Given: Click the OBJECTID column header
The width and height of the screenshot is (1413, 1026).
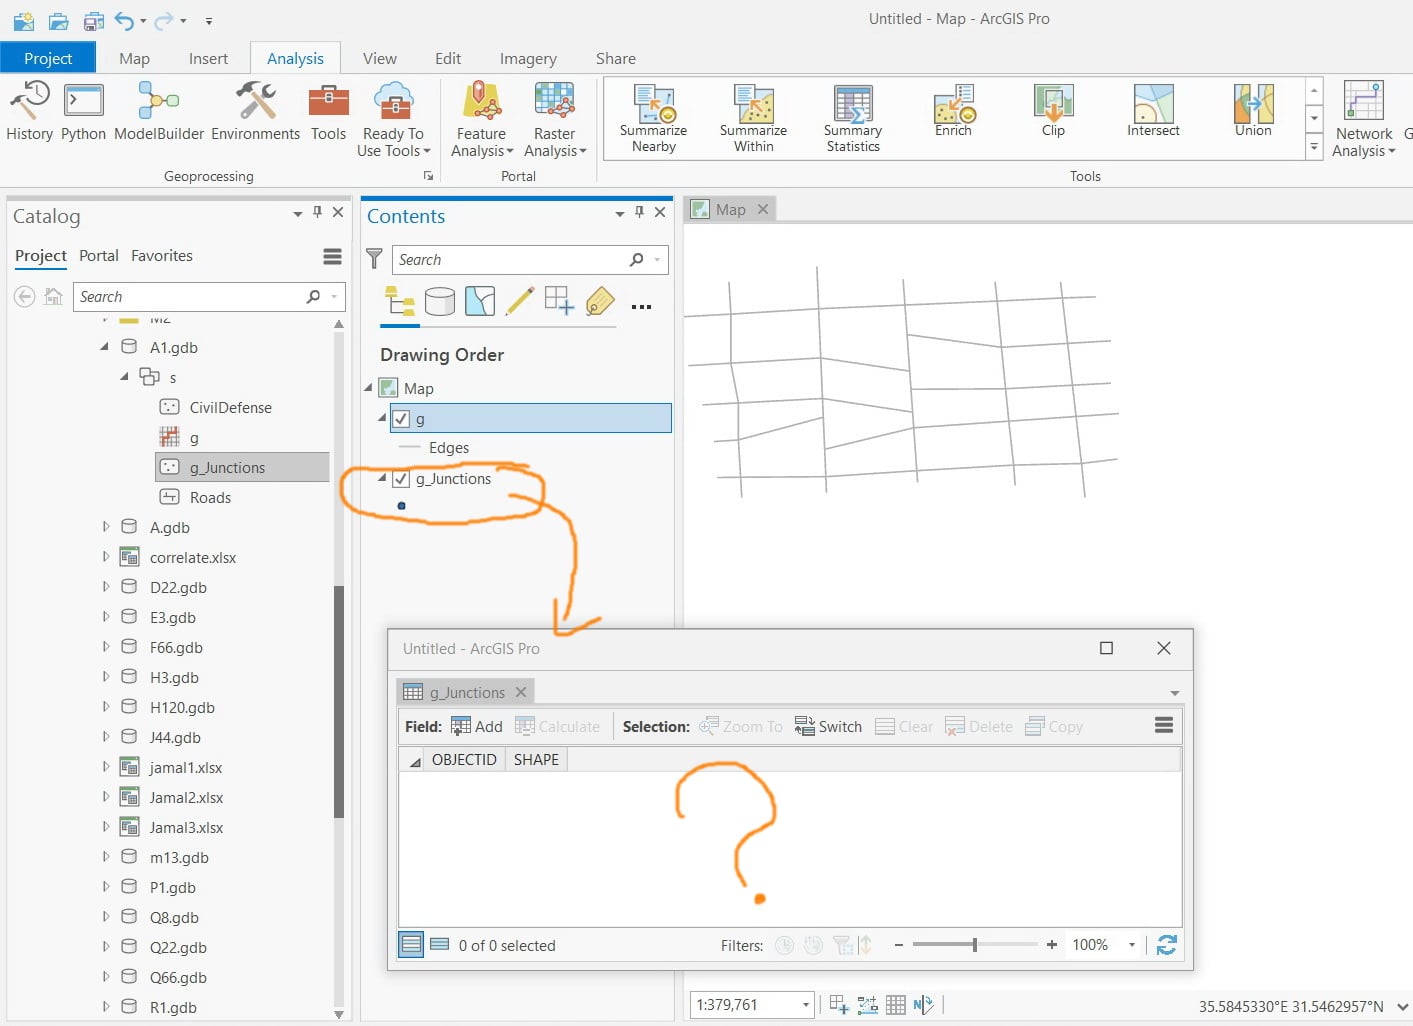Looking at the screenshot, I should pyautogui.click(x=464, y=760).
